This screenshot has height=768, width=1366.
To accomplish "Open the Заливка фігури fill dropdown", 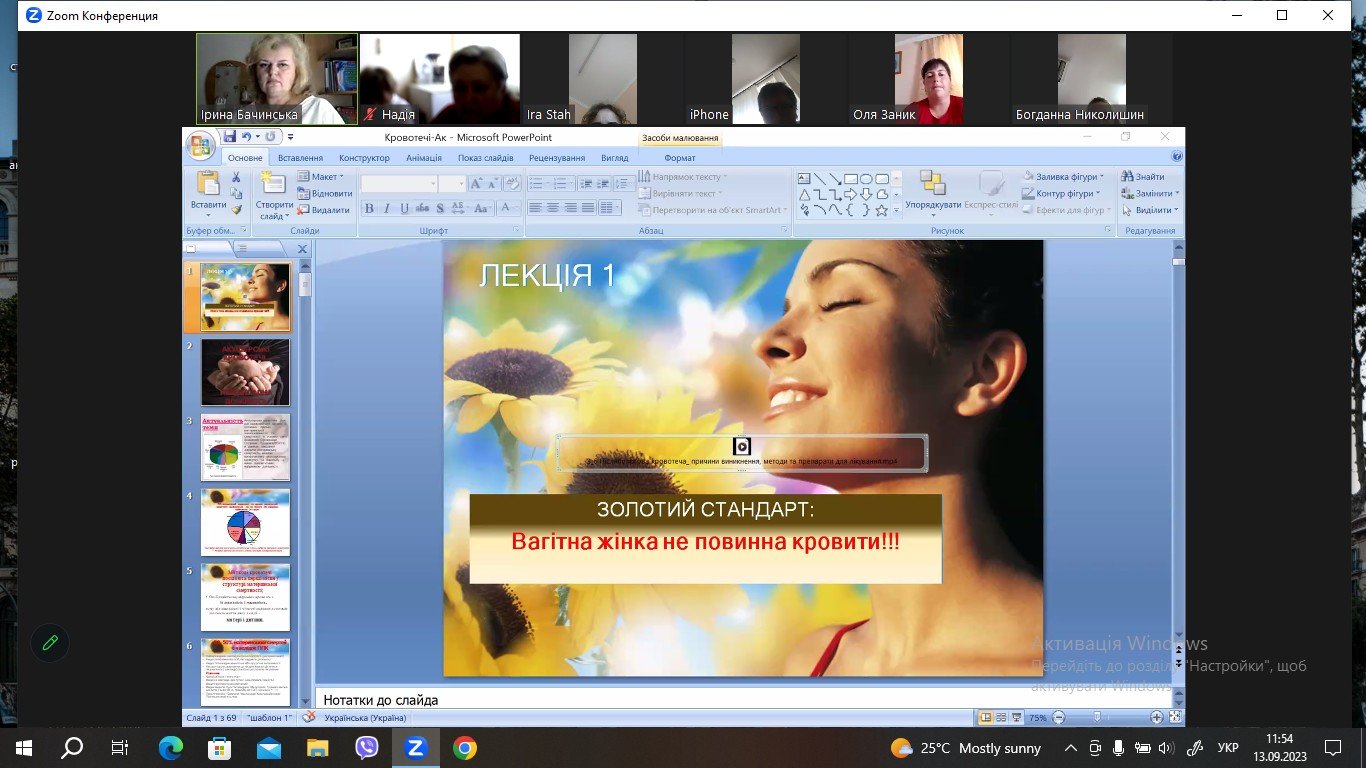I will coord(1064,177).
